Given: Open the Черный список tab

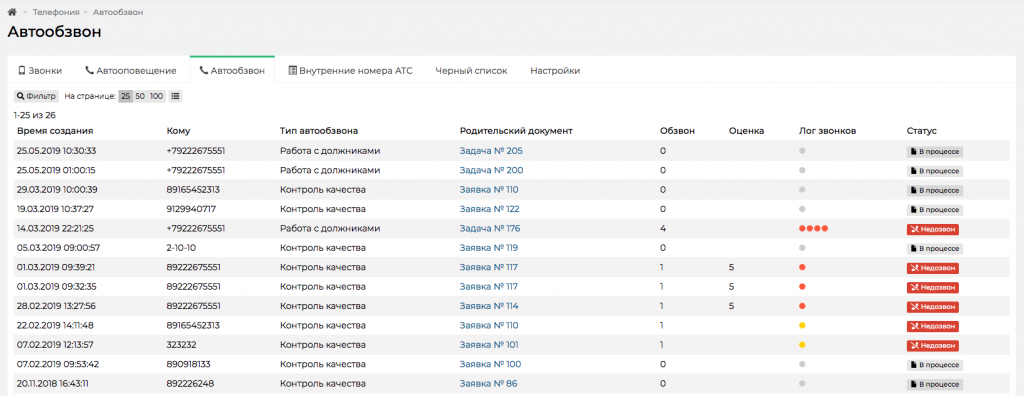Looking at the screenshot, I should click(471, 71).
